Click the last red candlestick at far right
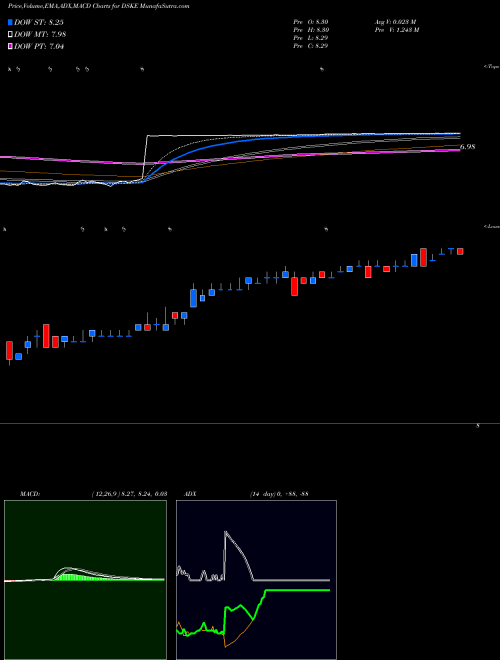 pos(460,251)
